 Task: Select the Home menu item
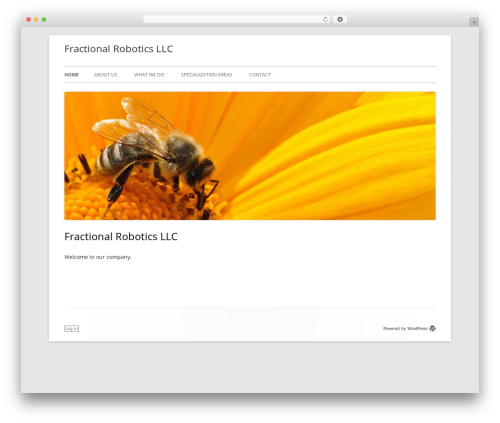click(x=71, y=75)
